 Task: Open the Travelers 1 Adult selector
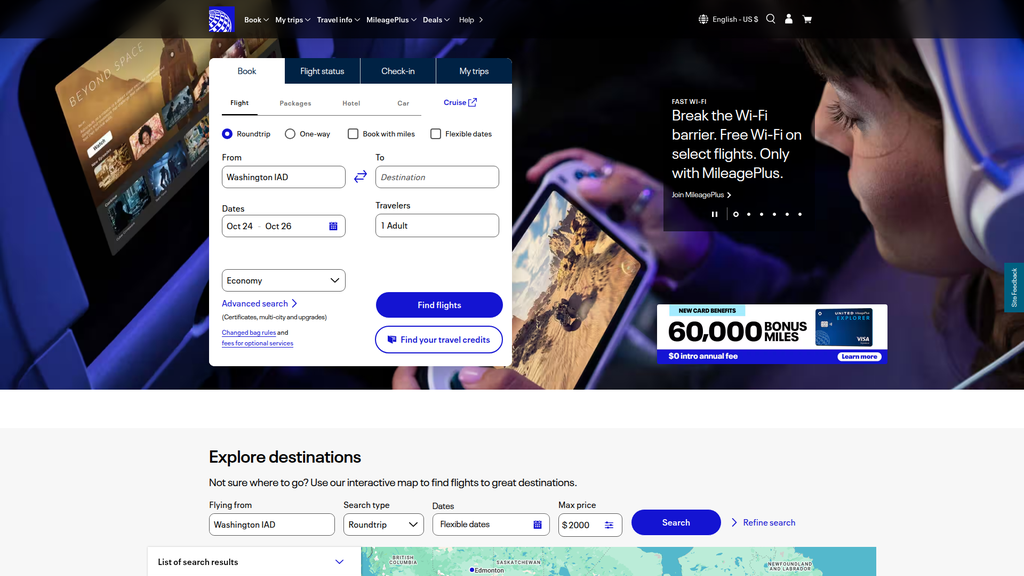437,225
